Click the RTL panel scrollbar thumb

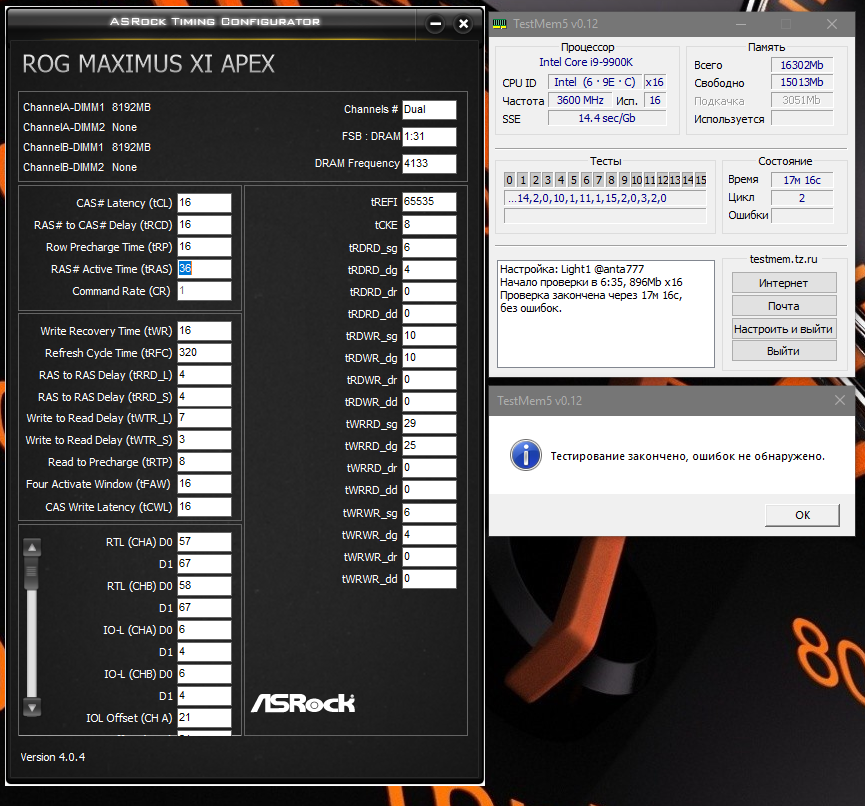pyautogui.click(x=32, y=574)
